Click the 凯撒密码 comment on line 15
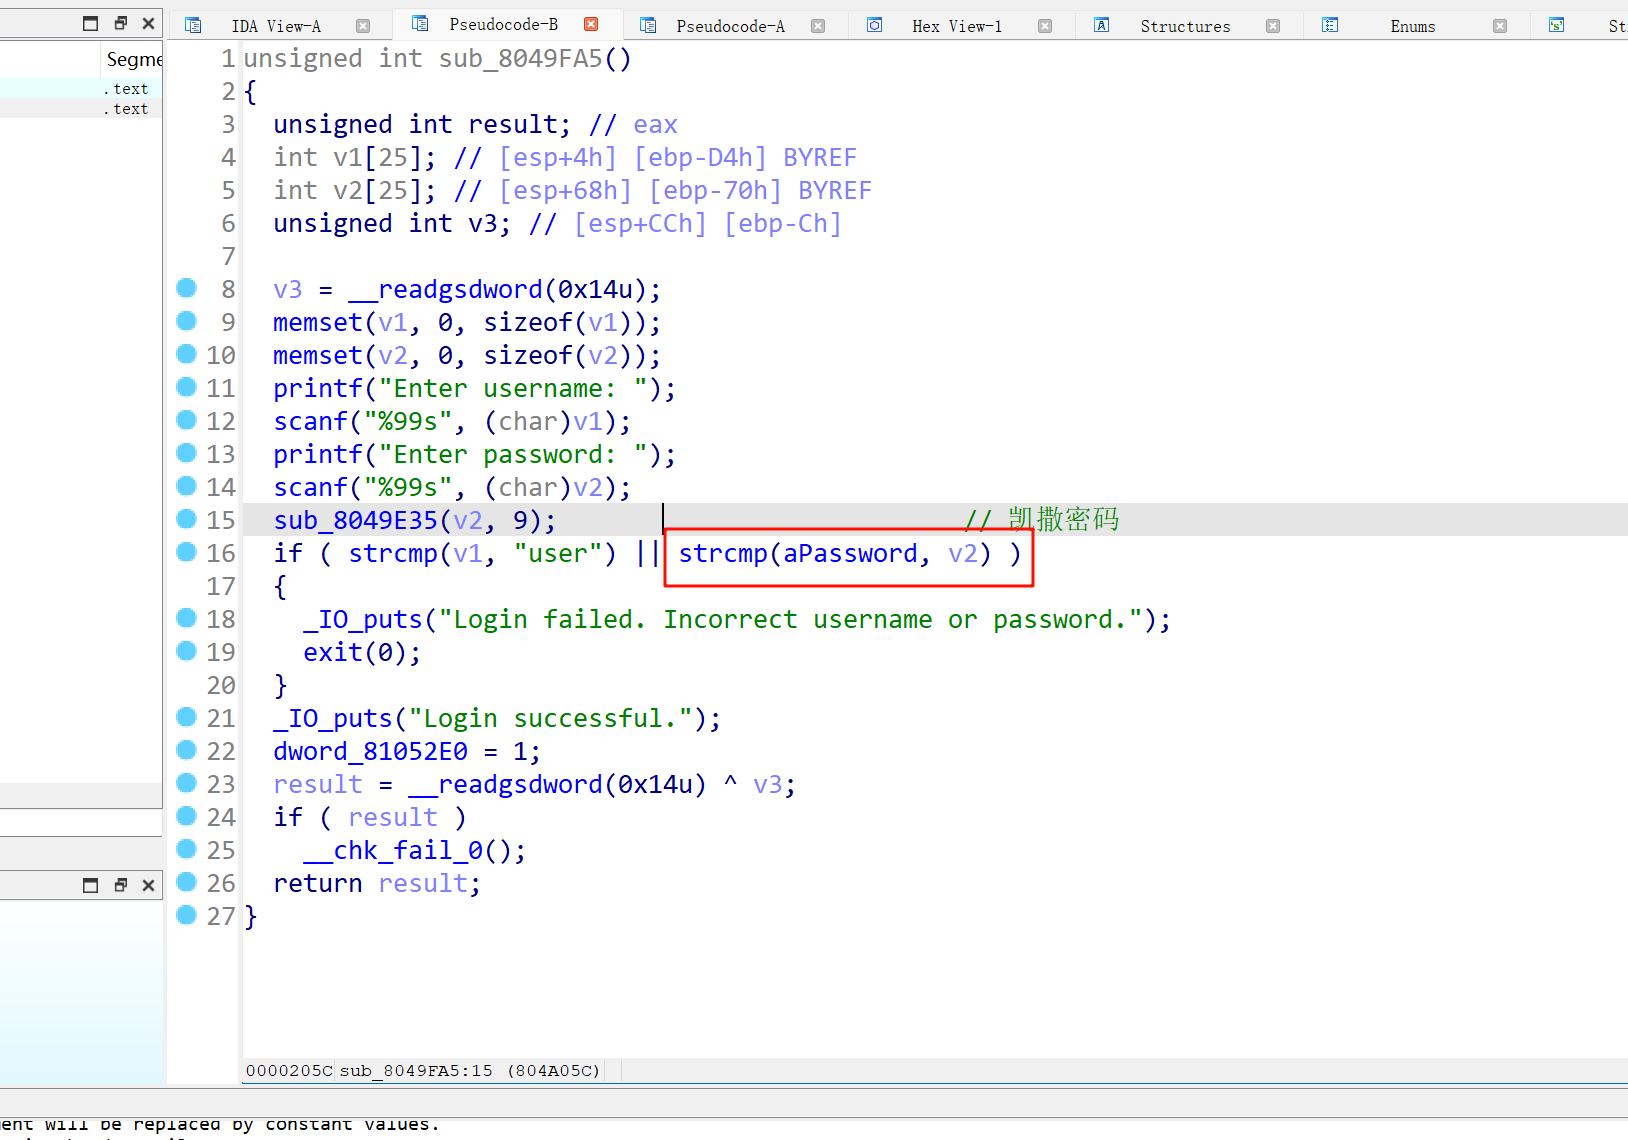The height and width of the screenshot is (1140, 1628). click(1063, 520)
